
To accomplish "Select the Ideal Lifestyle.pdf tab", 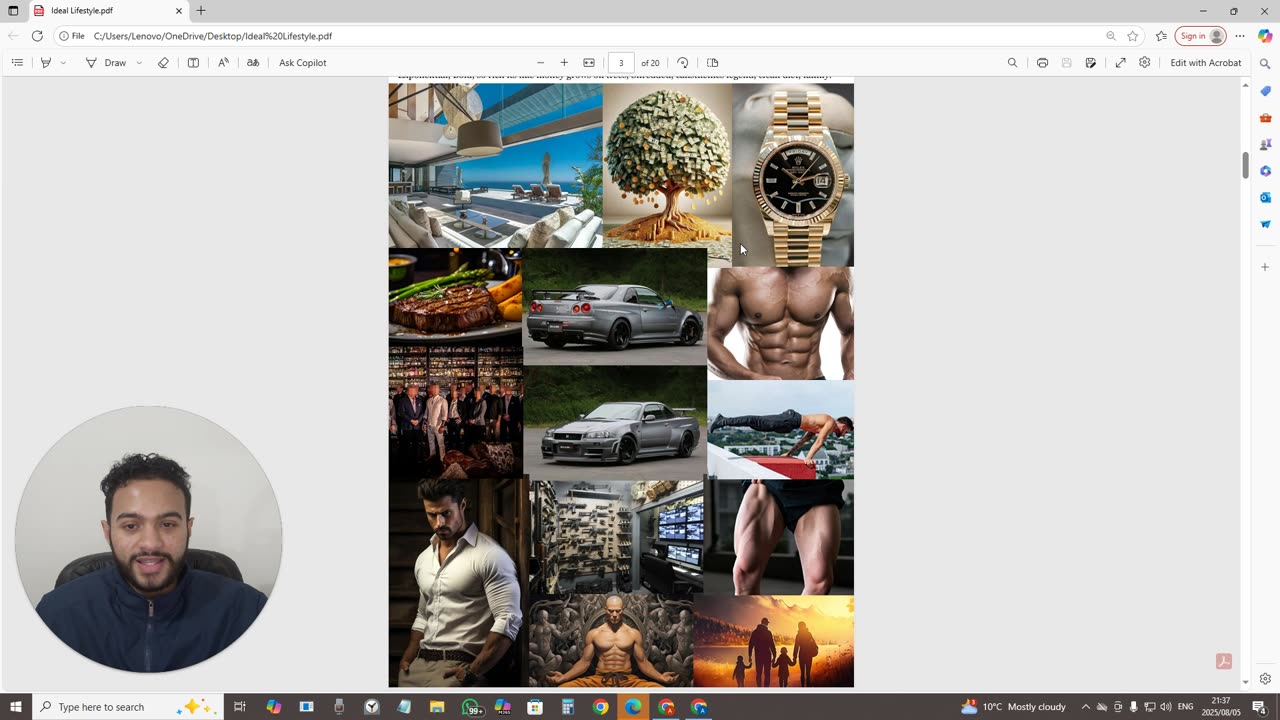I will coord(108,11).
